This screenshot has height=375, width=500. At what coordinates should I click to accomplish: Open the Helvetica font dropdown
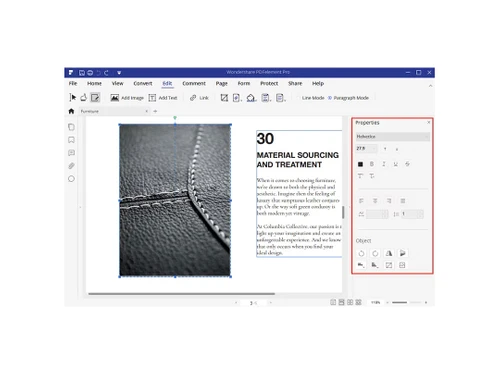click(393, 136)
